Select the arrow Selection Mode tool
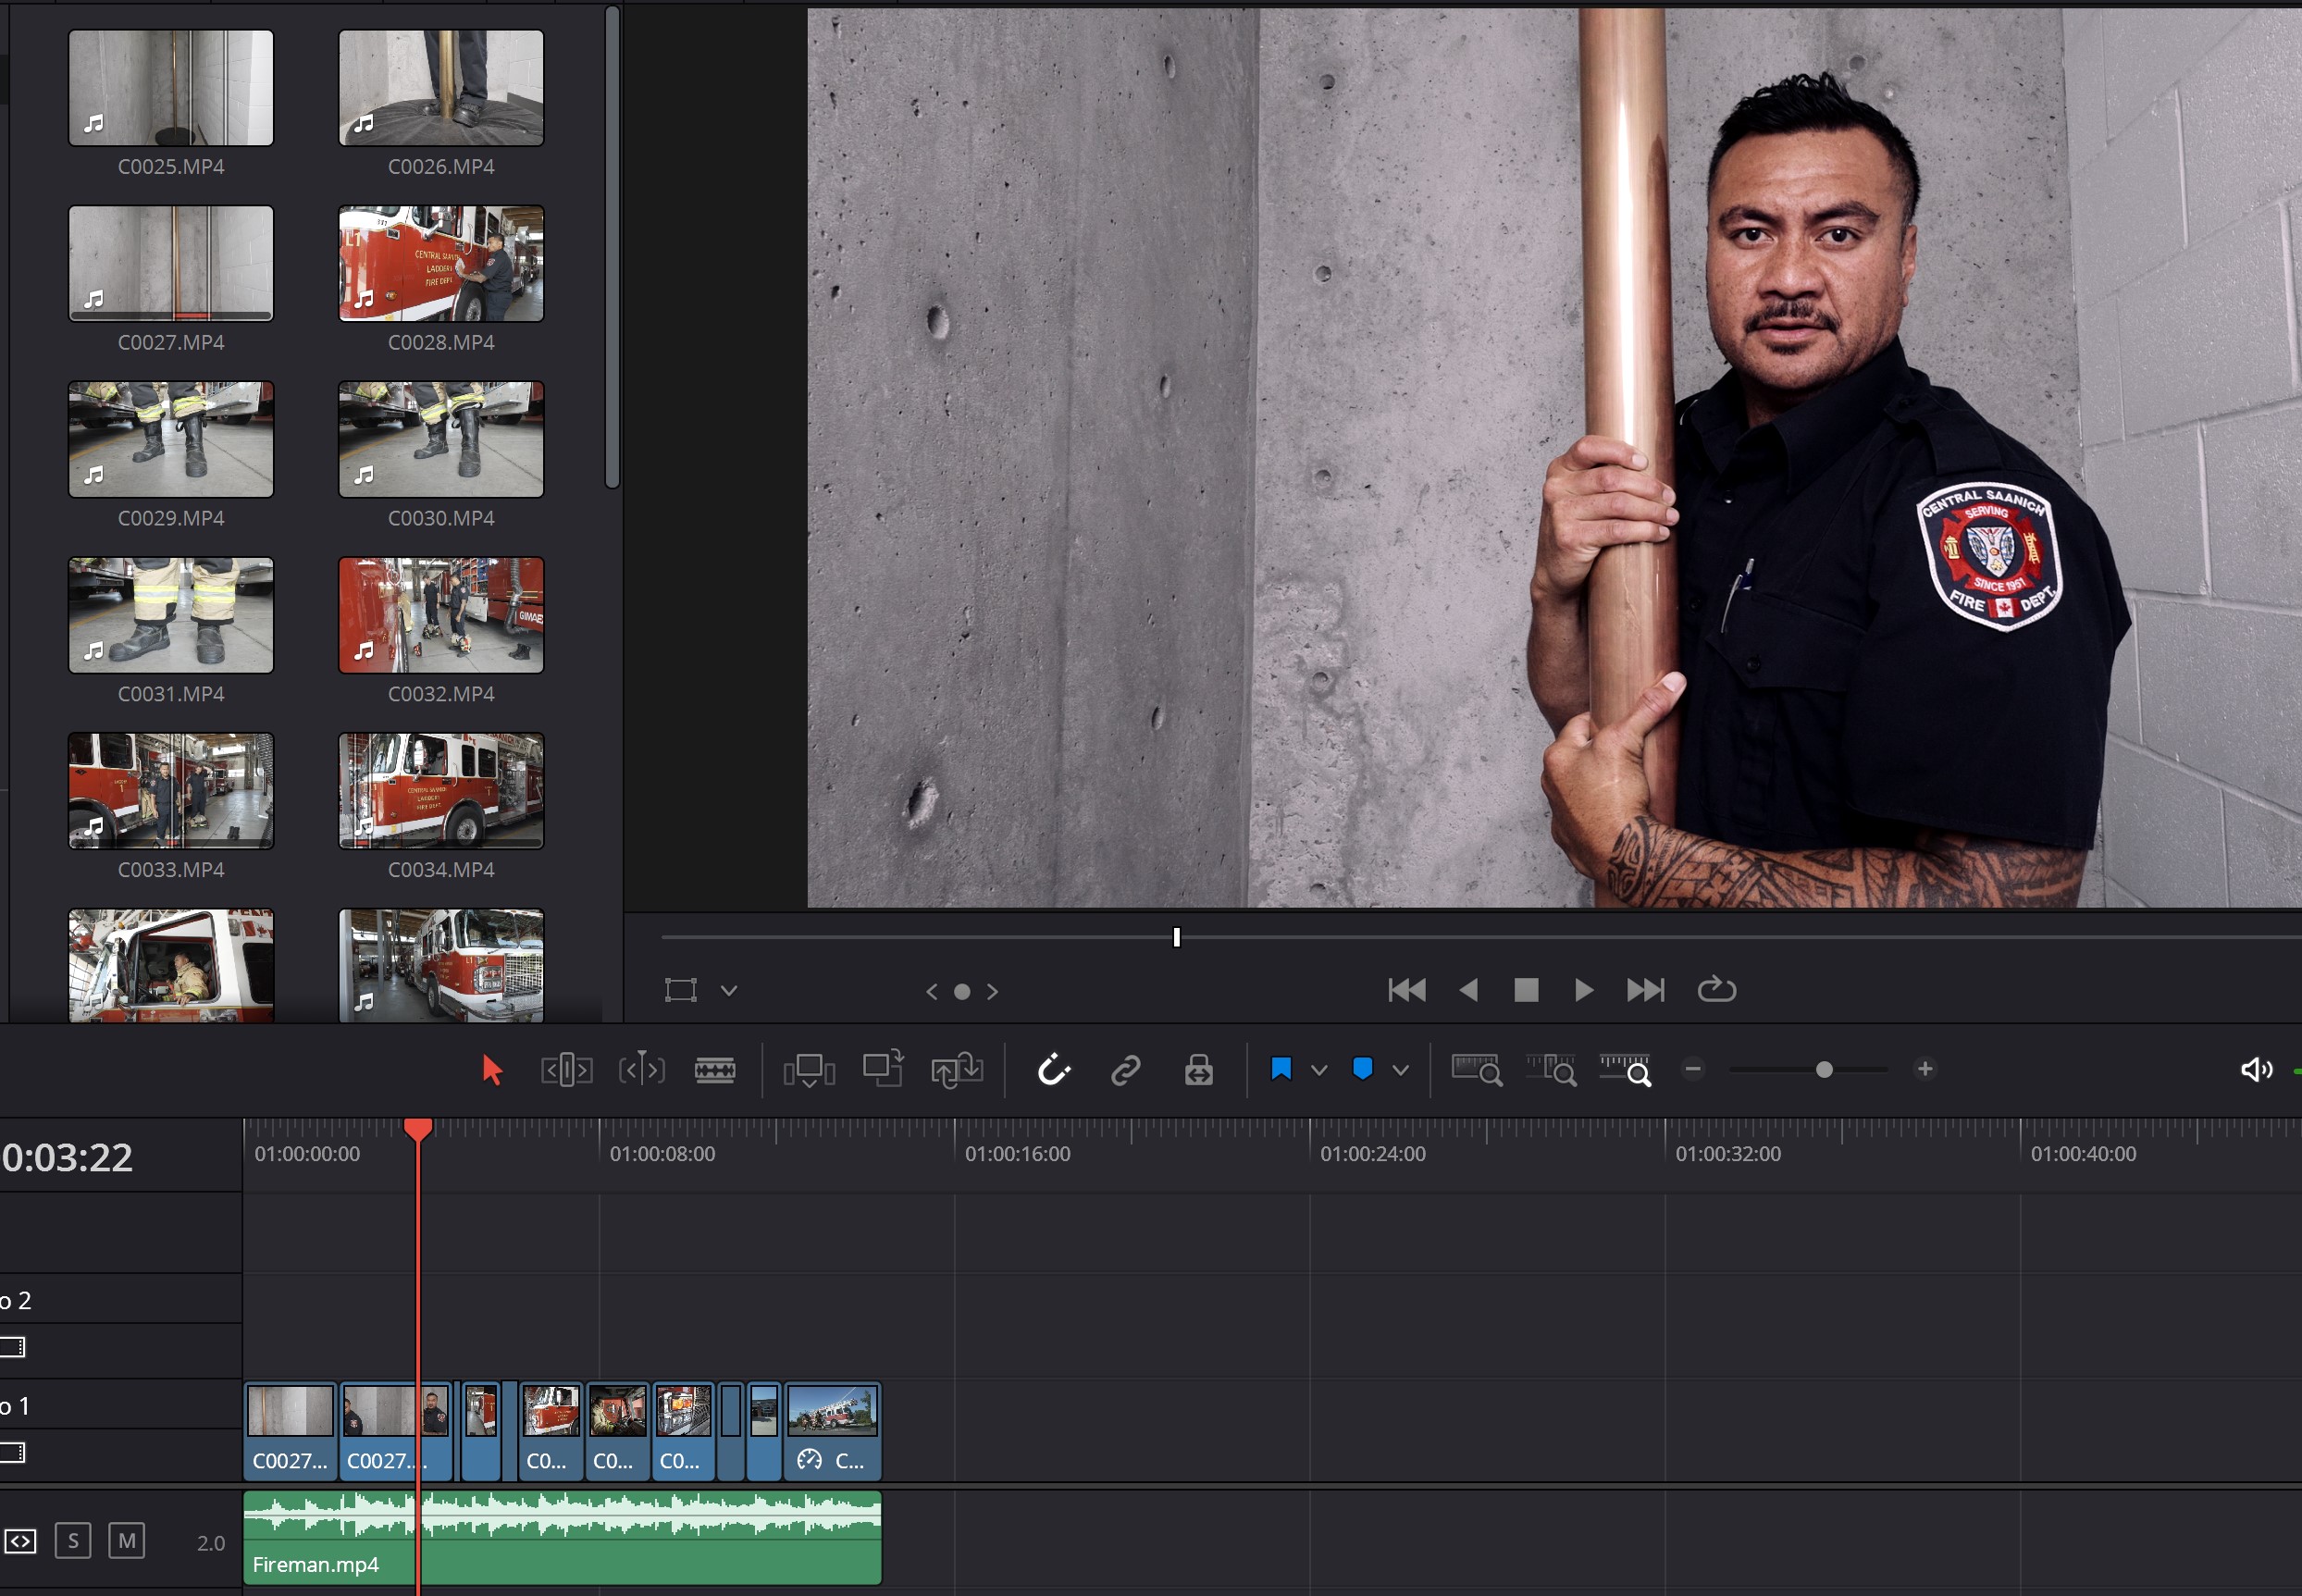 (491, 1070)
